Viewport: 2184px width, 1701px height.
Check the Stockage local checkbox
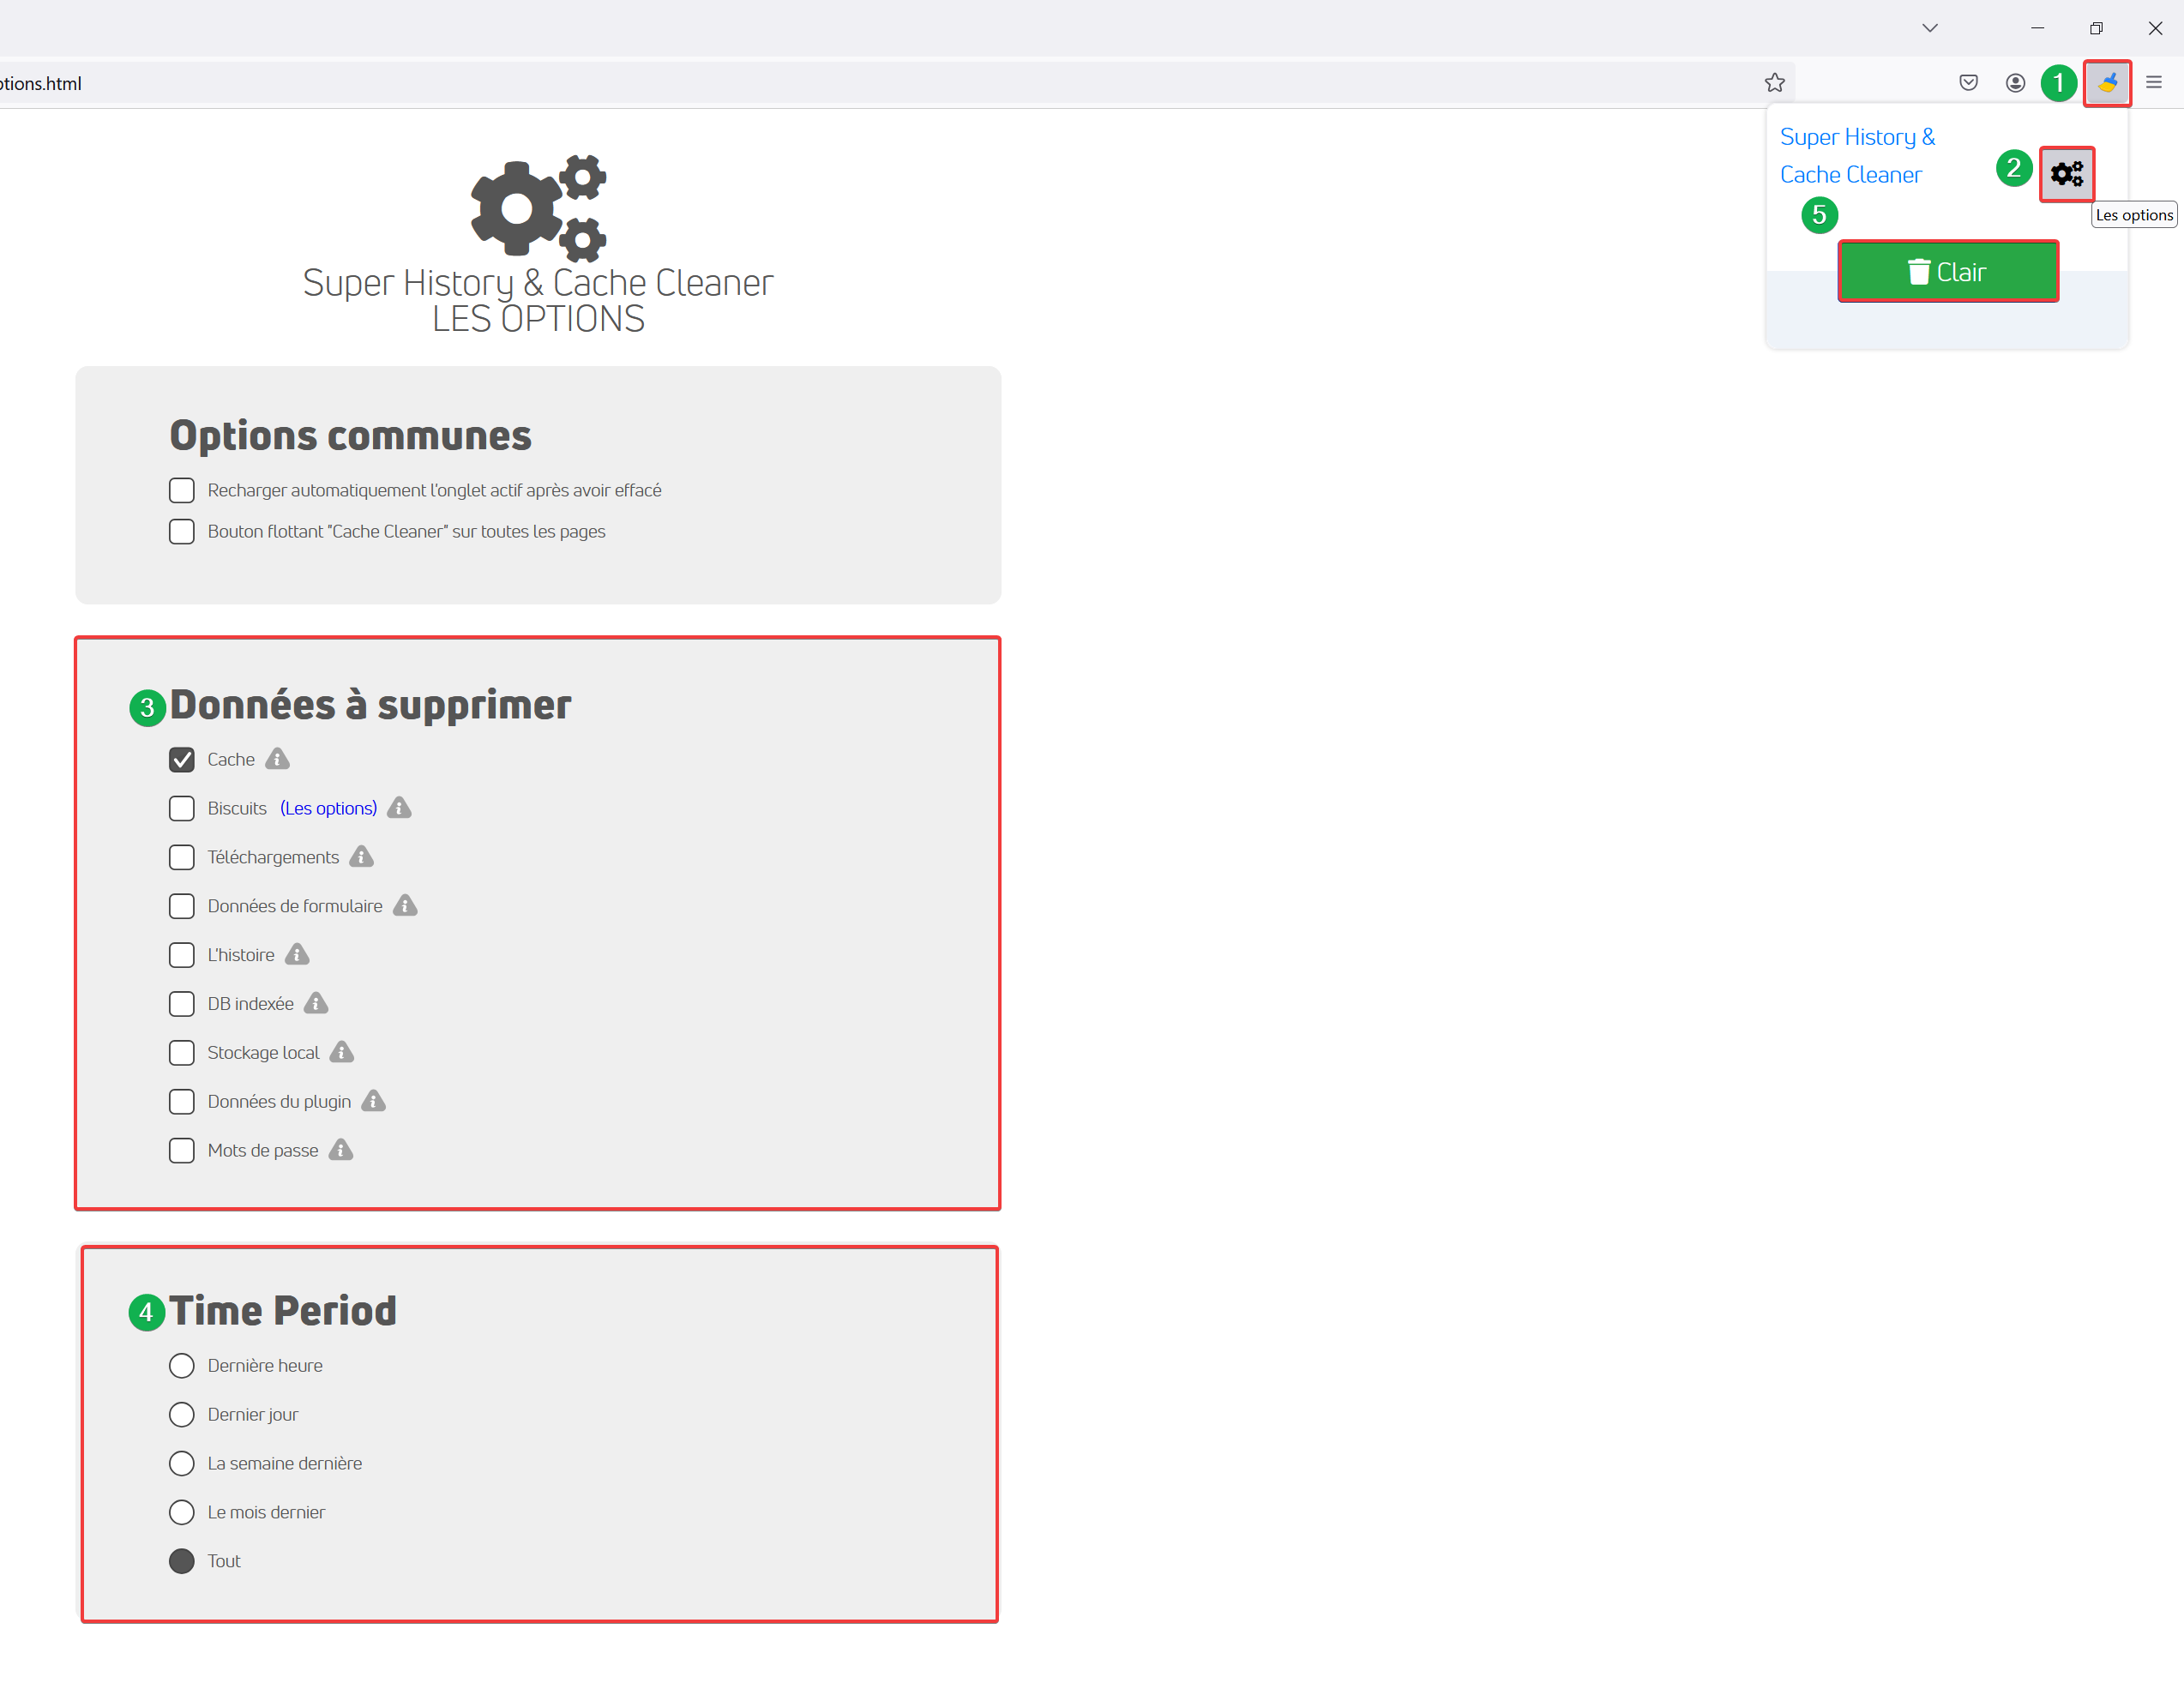(181, 1053)
